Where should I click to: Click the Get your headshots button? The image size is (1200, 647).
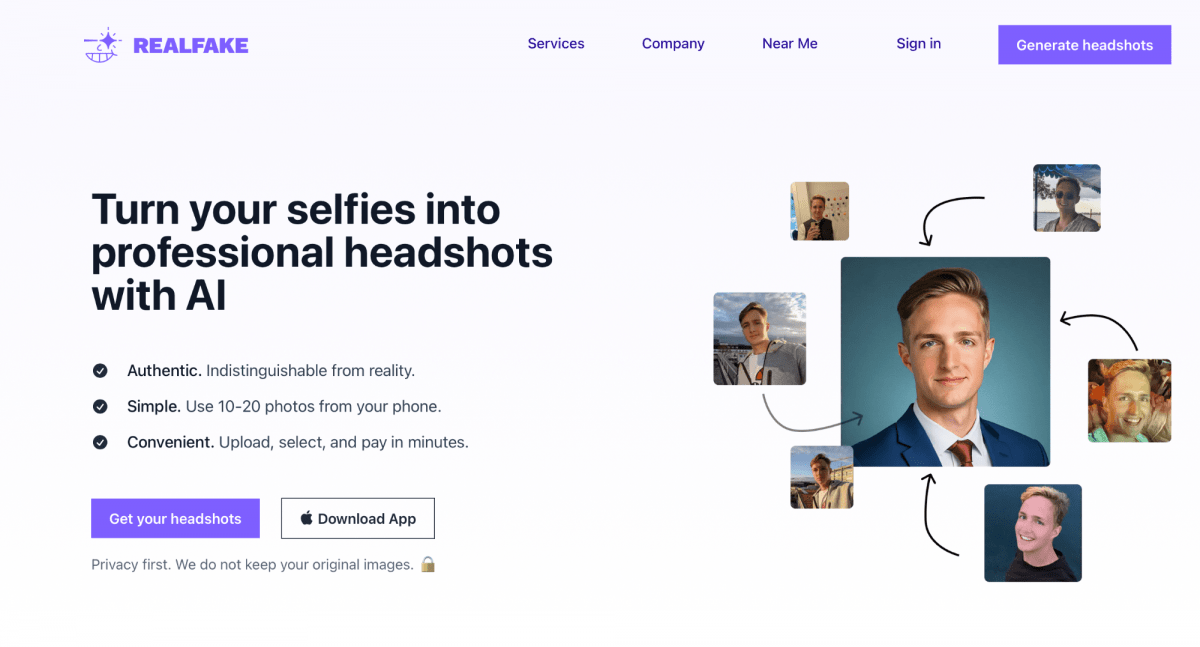coord(175,518)
